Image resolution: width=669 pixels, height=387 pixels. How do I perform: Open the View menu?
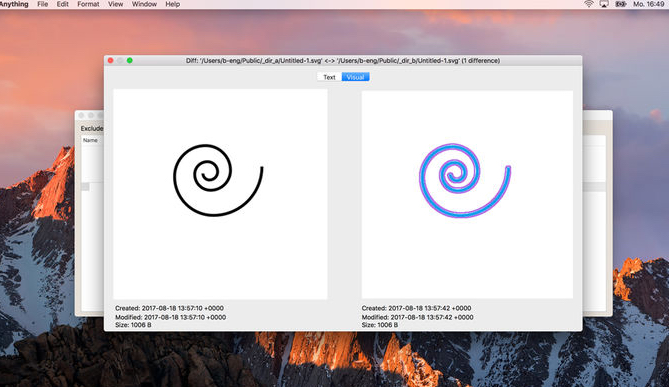click(x=115, y=4)
